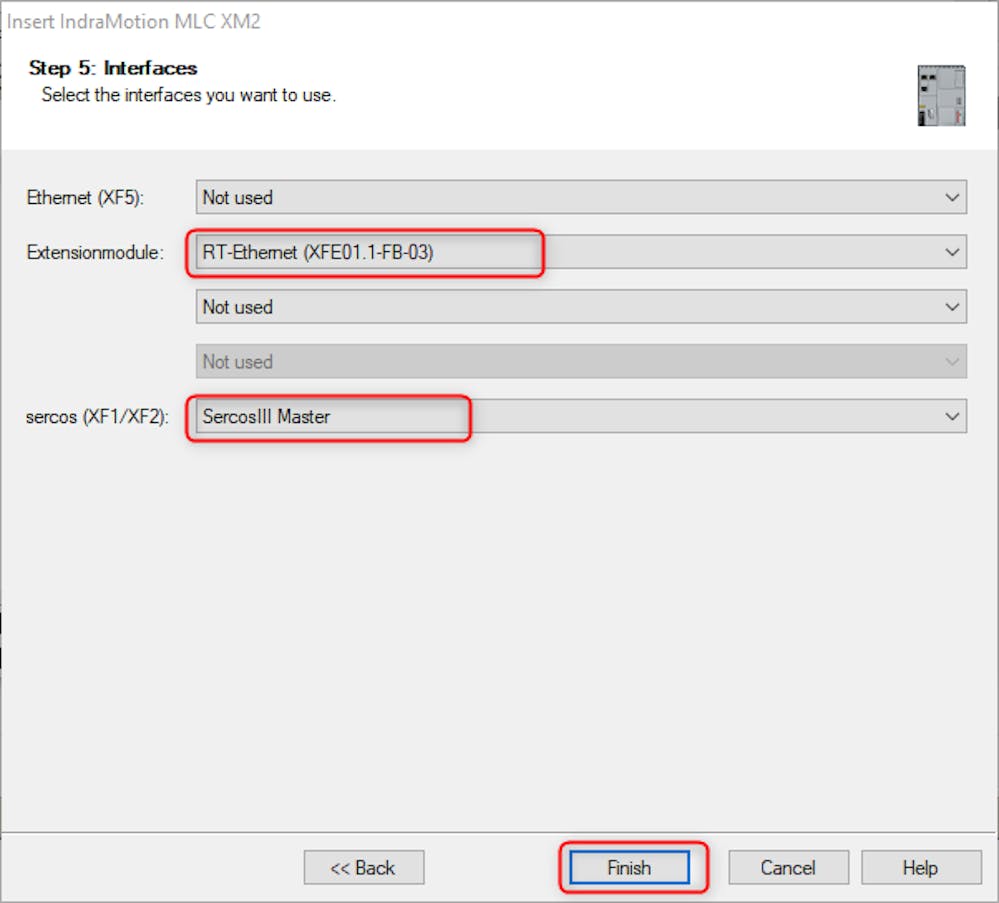Click the 'Ethernet (XF5):' label
Viewport: 999px width, 903px height.
85,198
